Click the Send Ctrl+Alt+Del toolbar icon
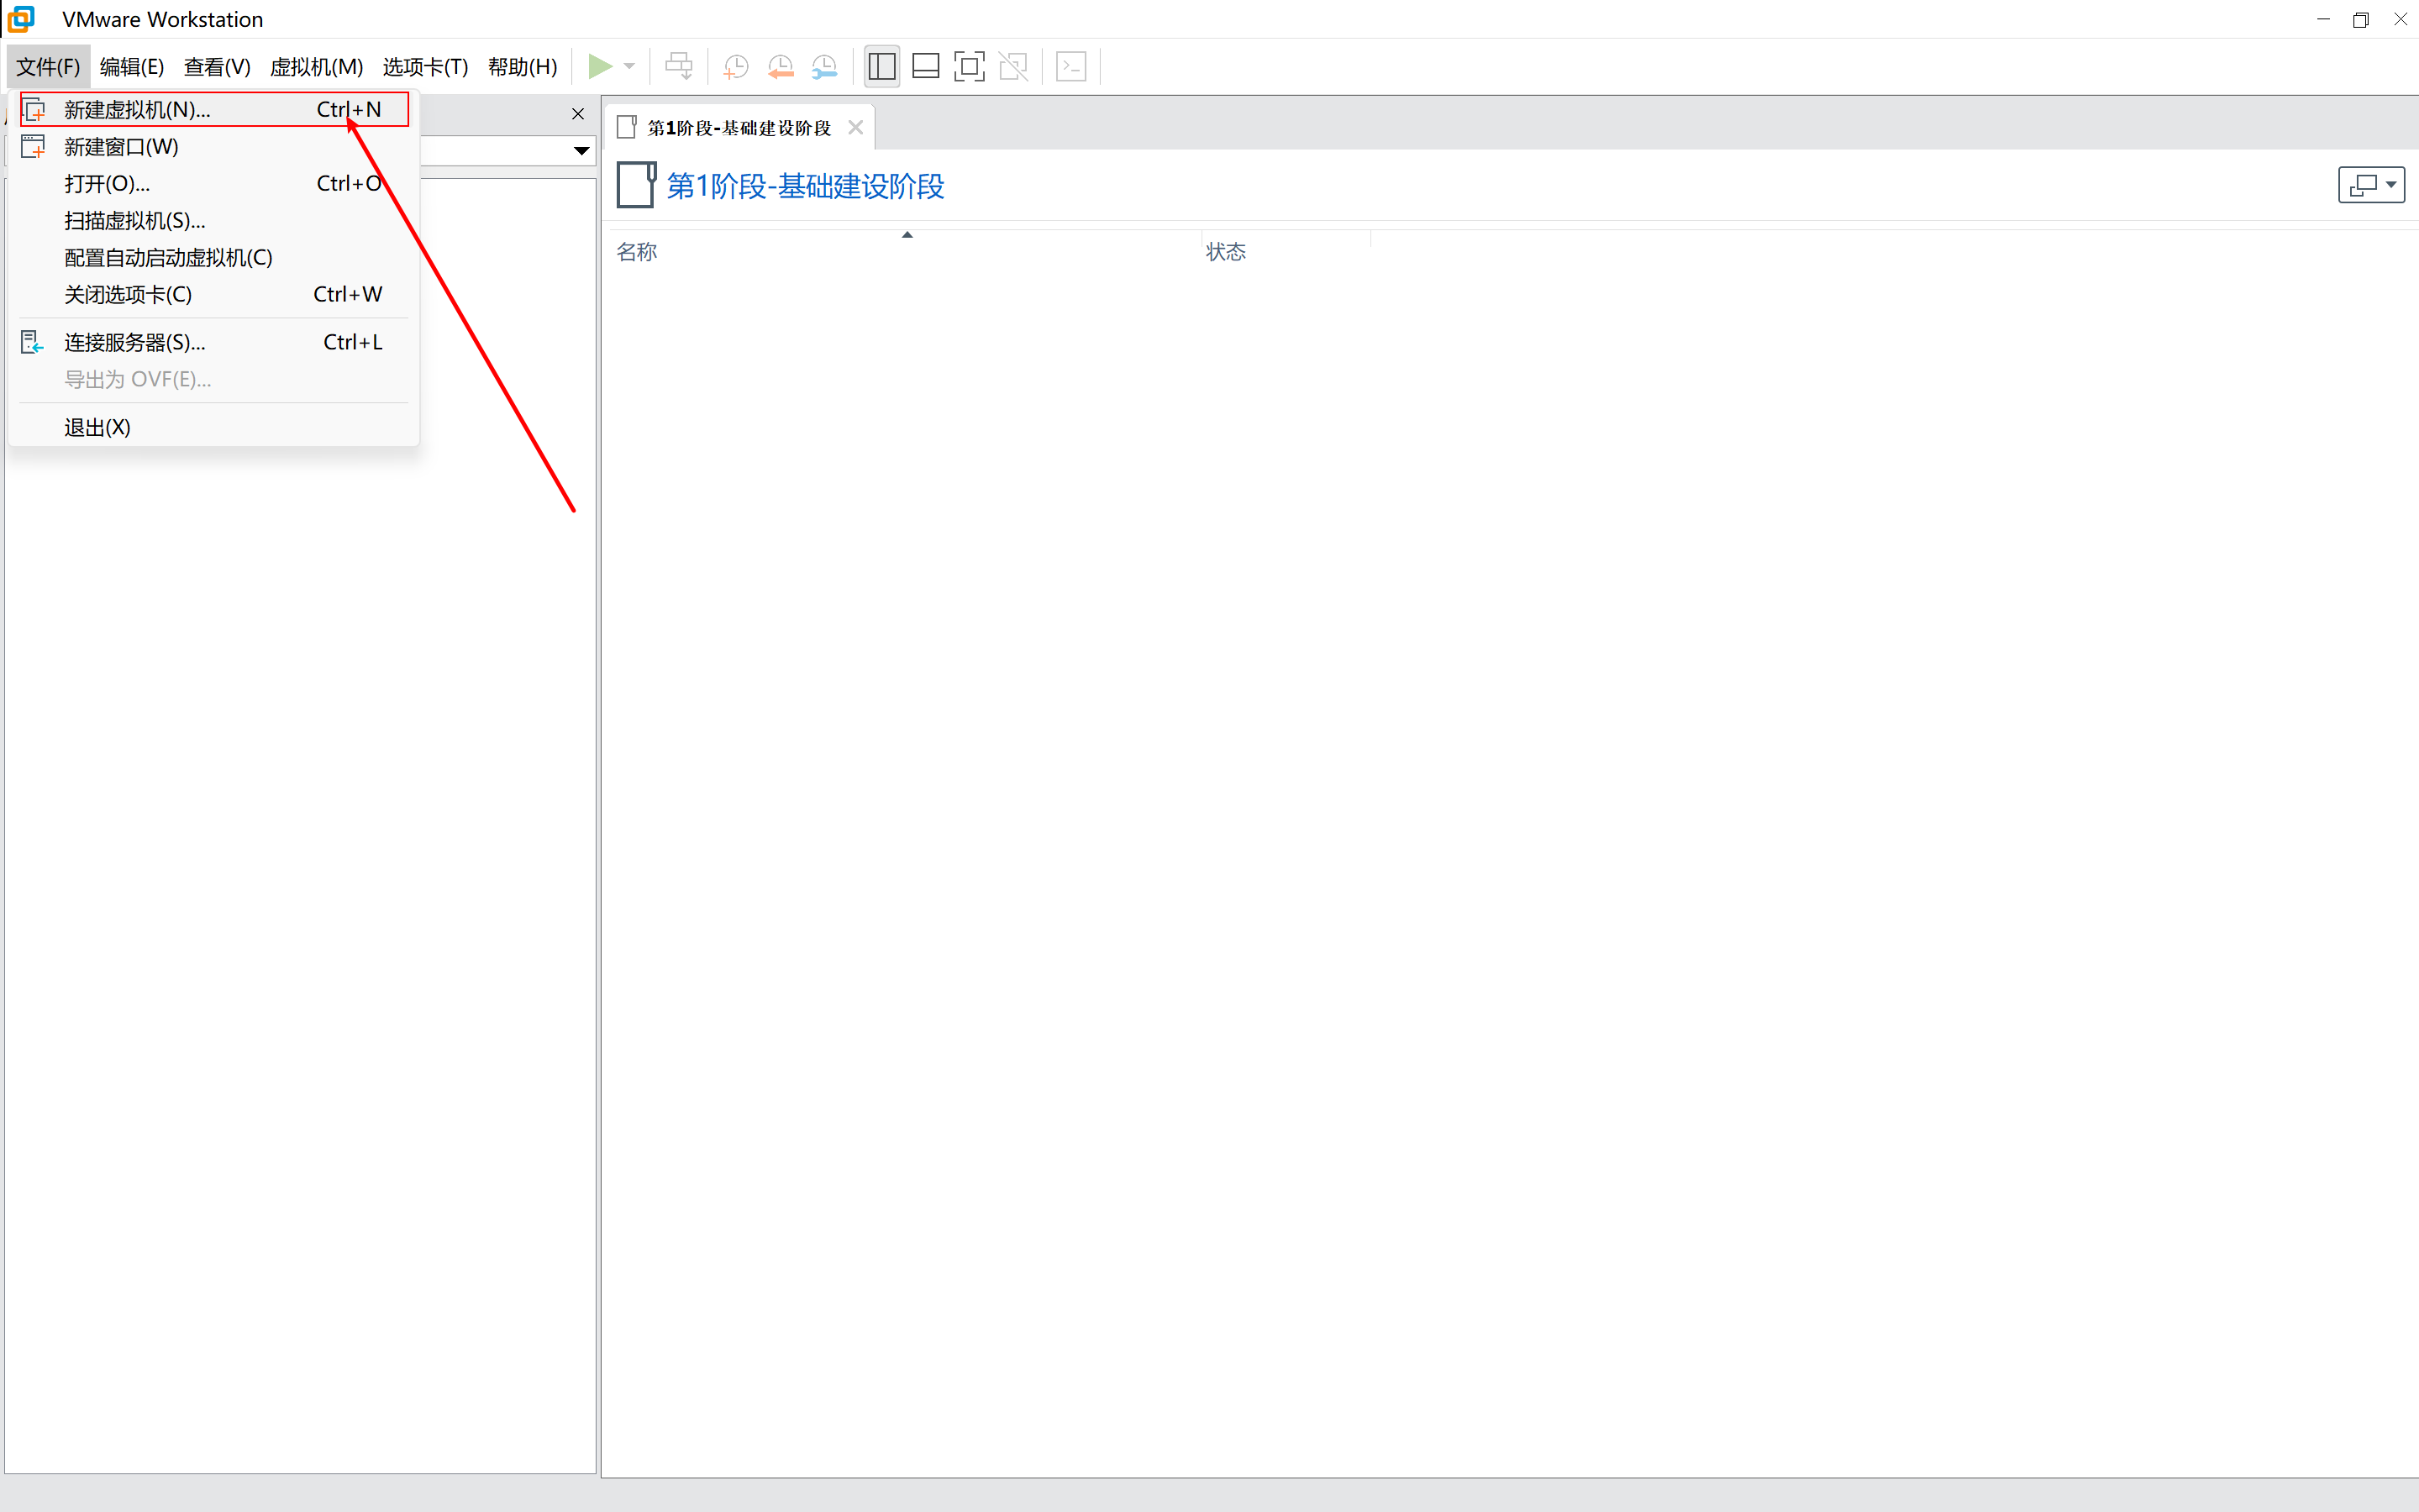The height and width of the screenshot is (1512, 2419). point(679,67)
